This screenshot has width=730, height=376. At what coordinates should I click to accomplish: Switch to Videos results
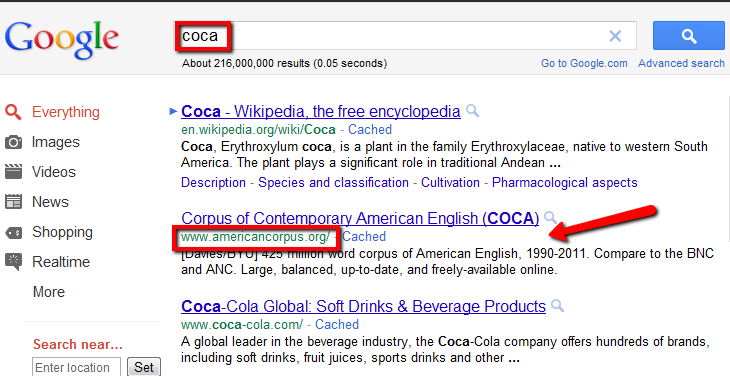(54, 172)
